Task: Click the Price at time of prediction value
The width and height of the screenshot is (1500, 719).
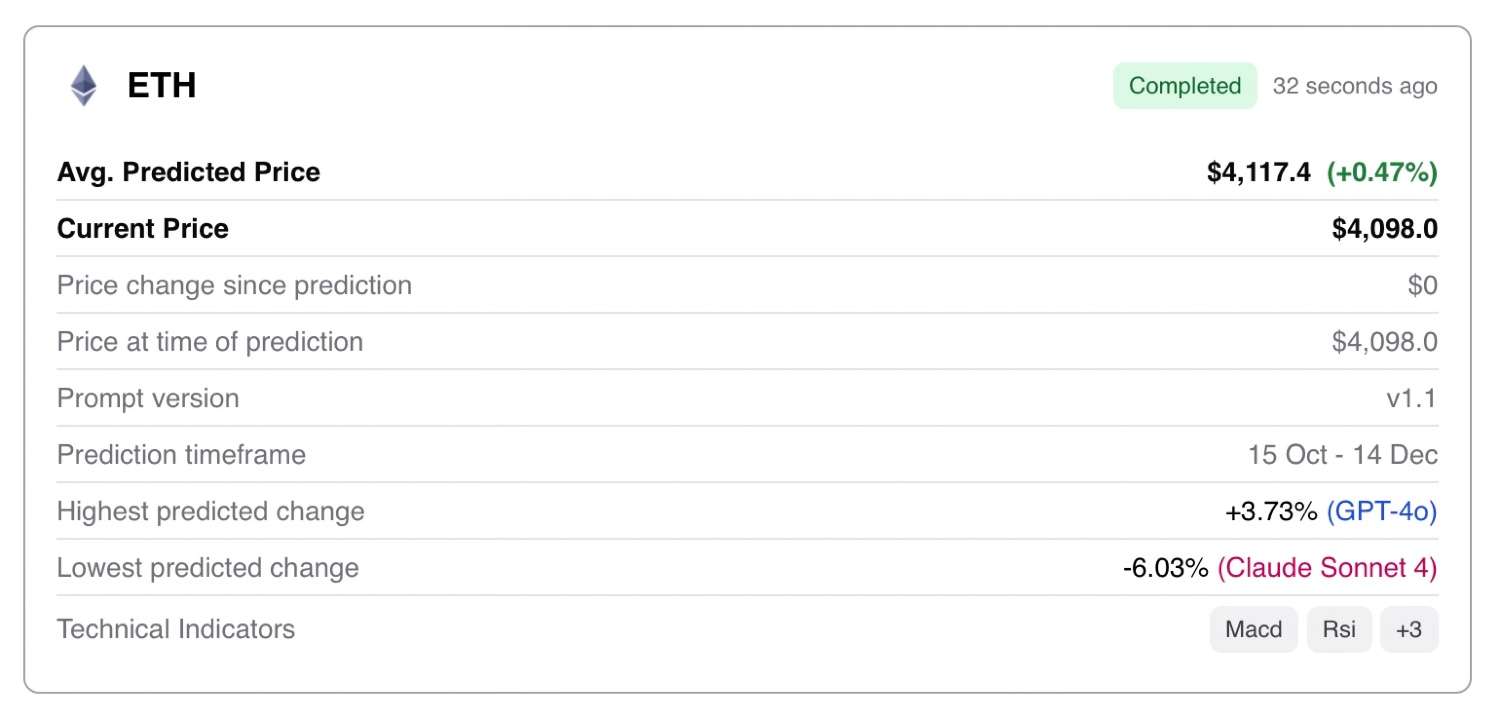Action: (1384, 342)
